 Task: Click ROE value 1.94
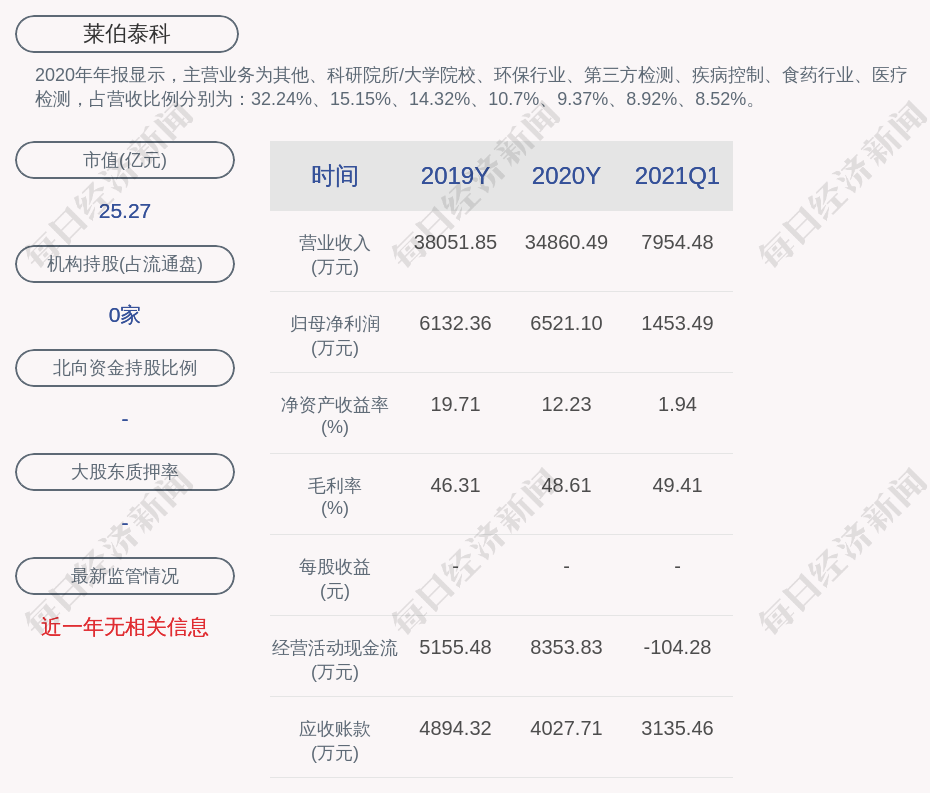pyautogui.click(x=677, y=405)
